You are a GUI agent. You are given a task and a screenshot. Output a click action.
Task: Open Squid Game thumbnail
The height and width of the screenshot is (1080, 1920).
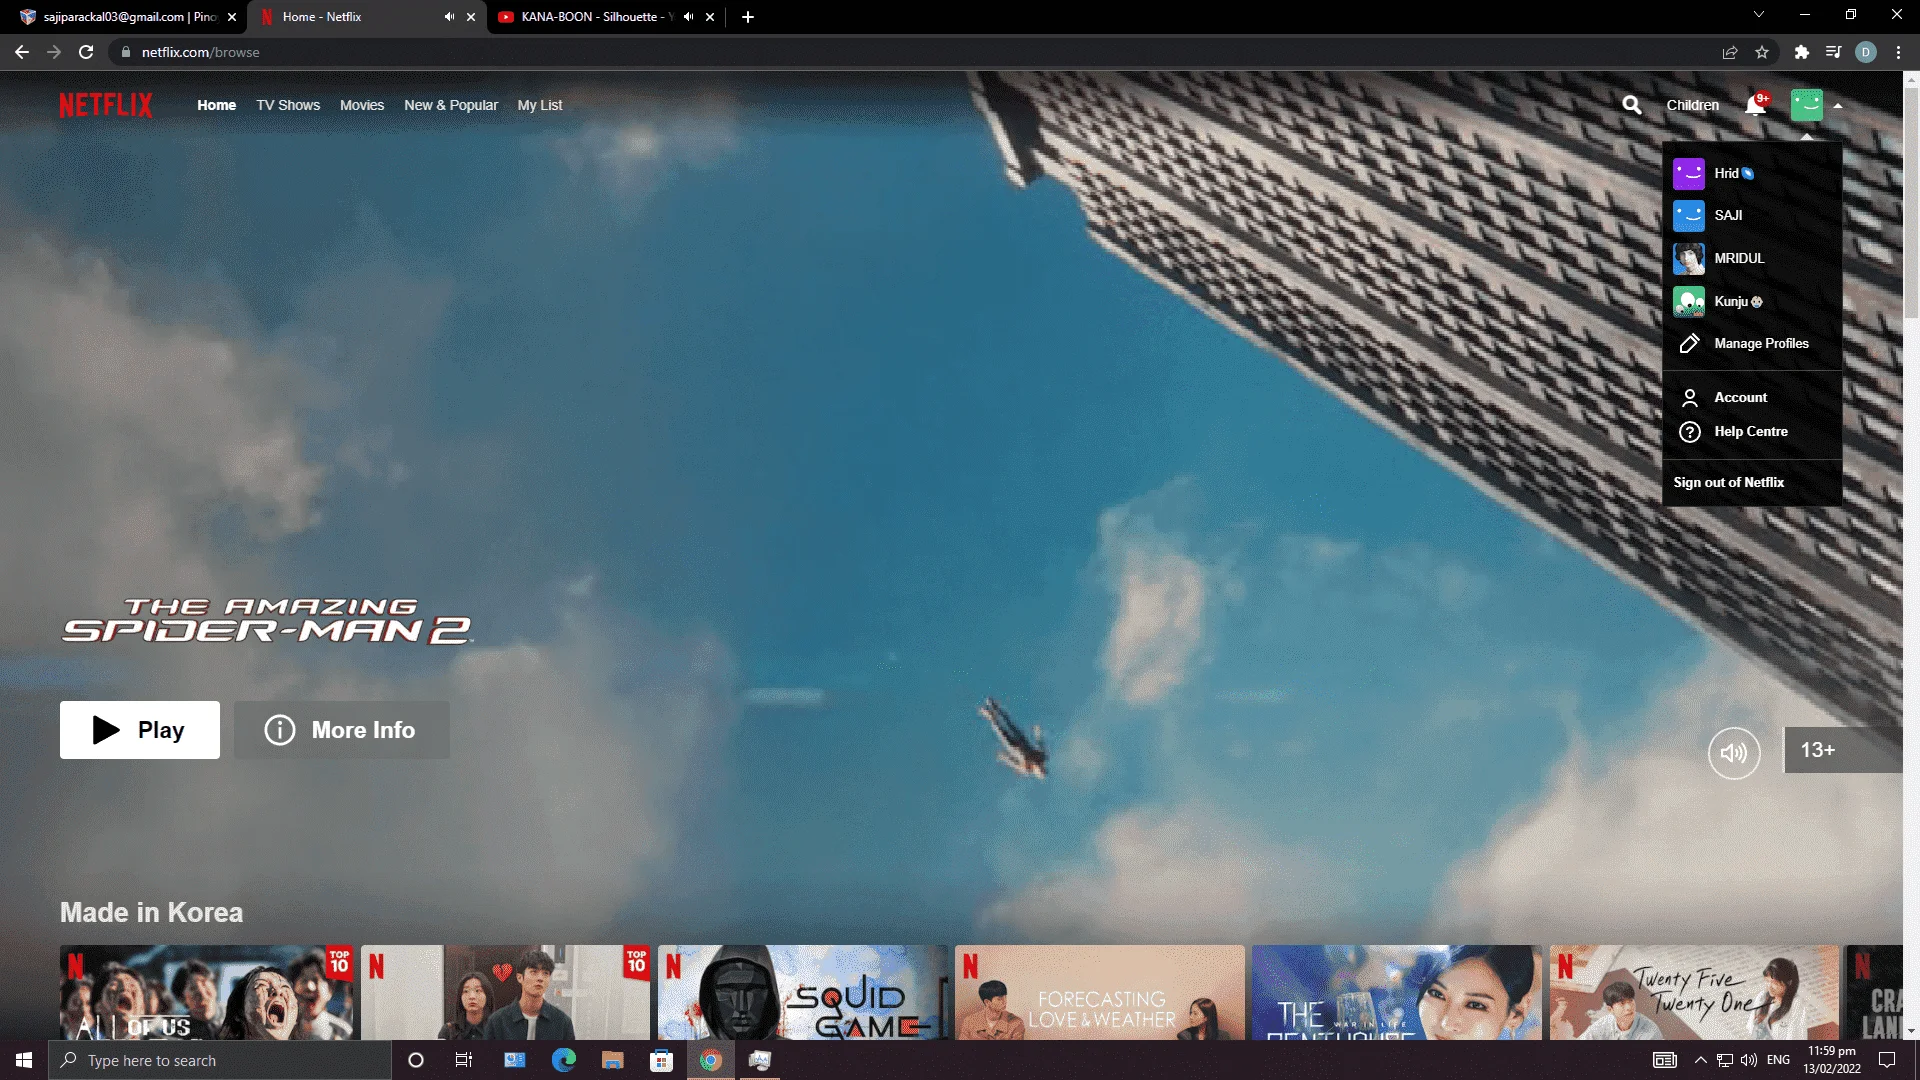[803, 993]
